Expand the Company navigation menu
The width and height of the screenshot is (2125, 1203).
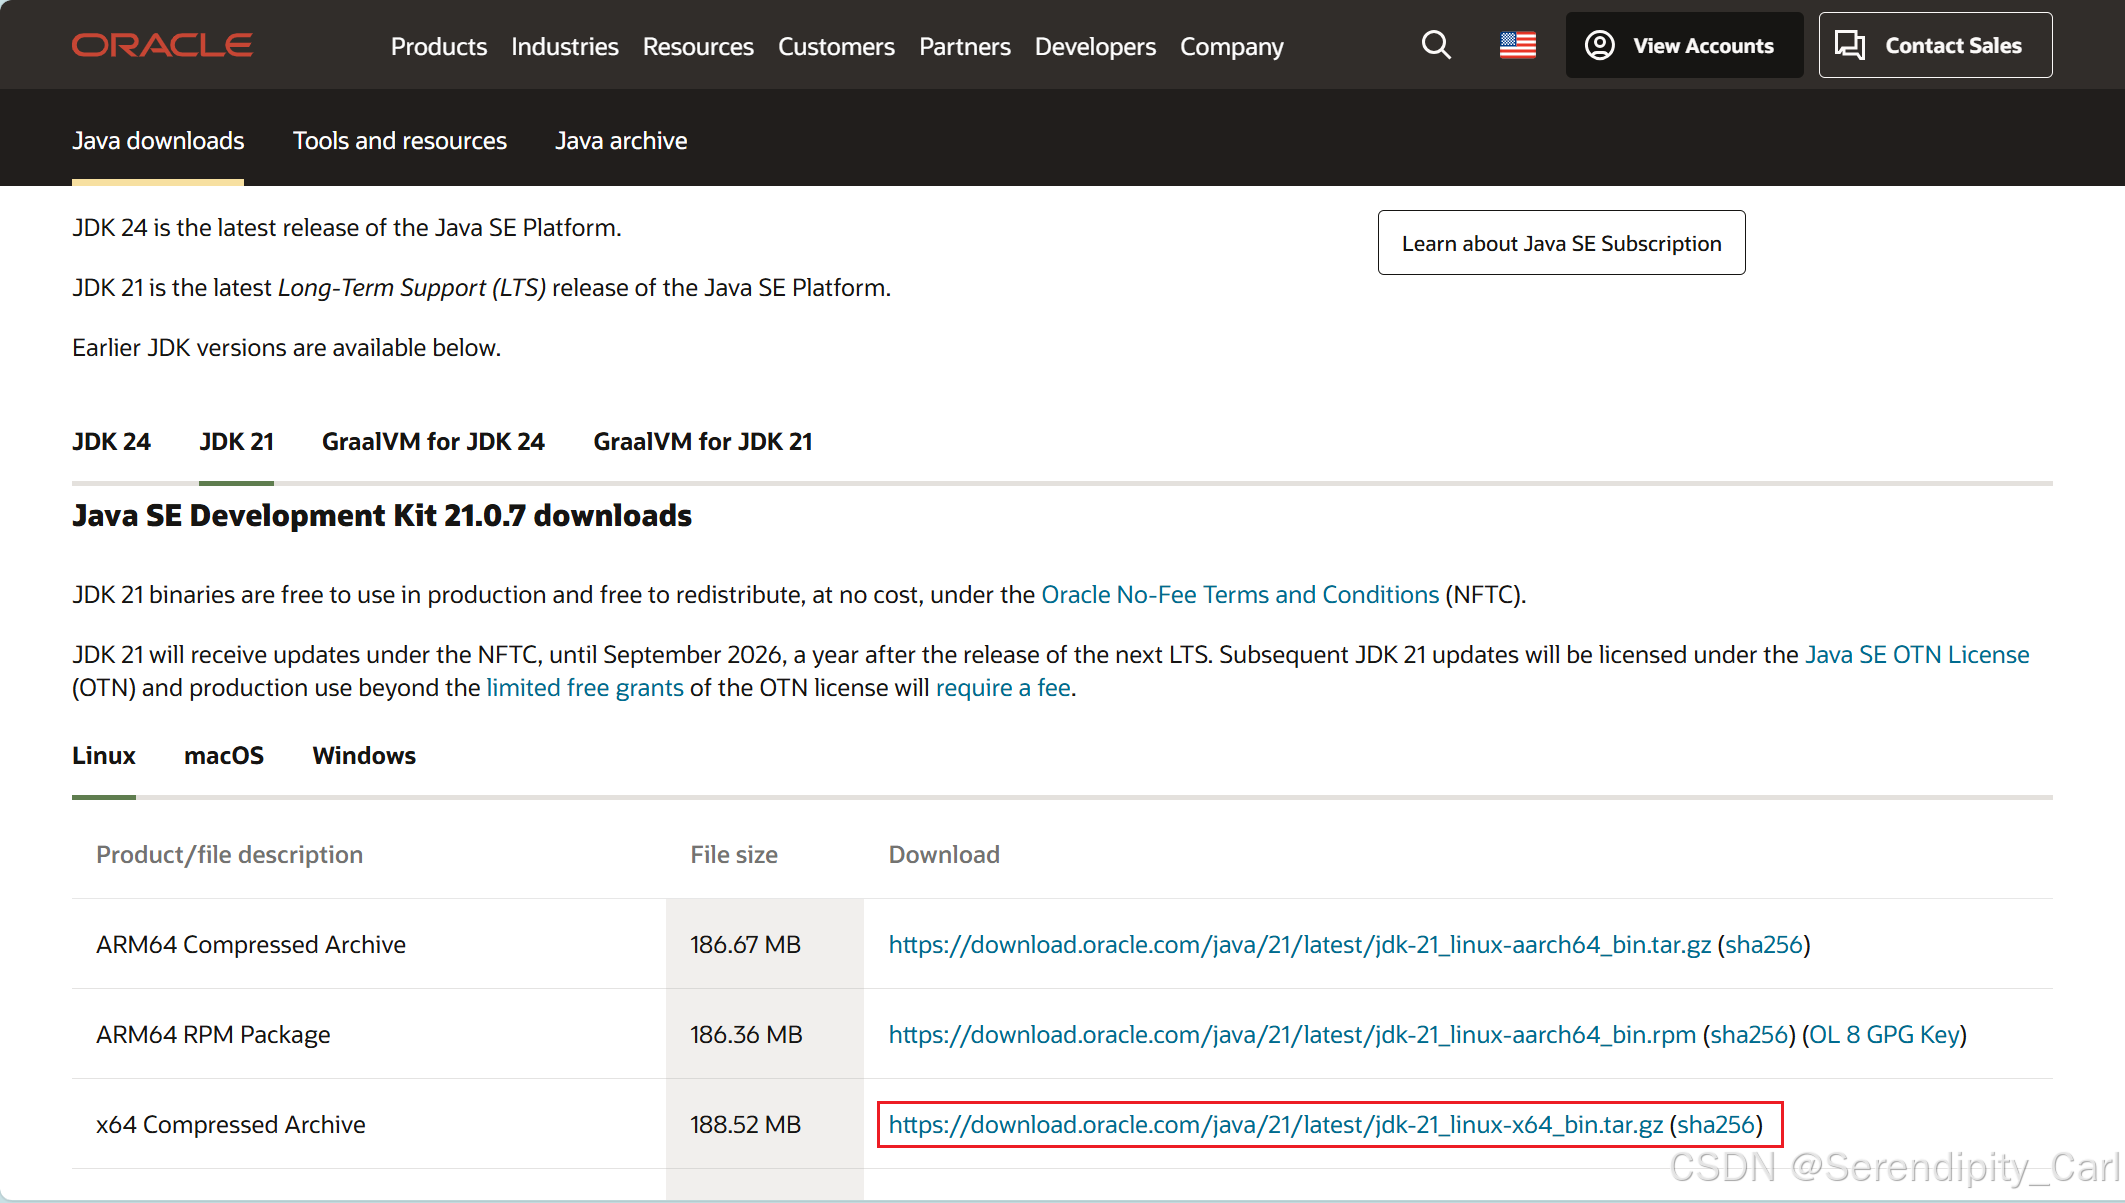pos(1231,46)
